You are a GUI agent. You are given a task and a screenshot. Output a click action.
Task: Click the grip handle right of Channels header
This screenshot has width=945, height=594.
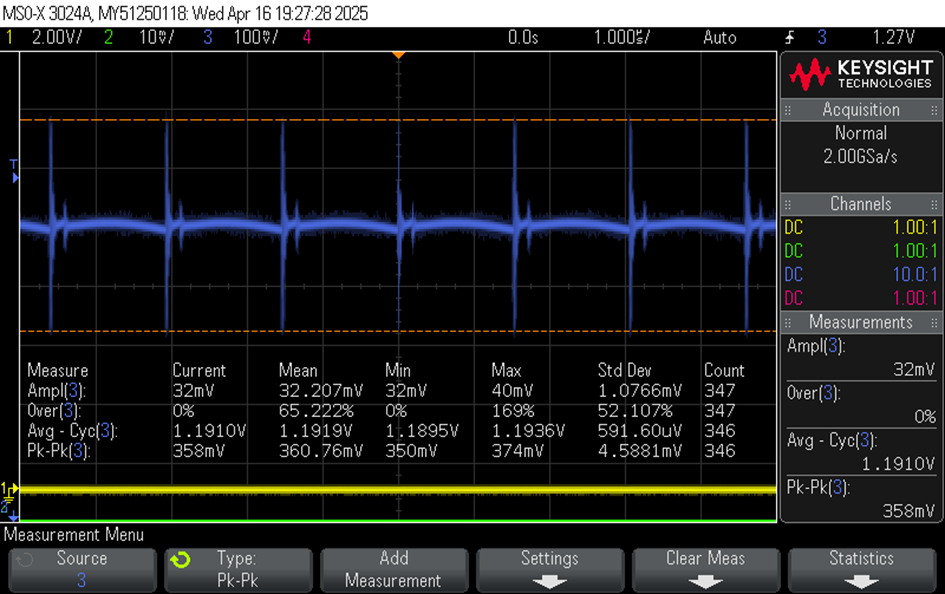click(x=935, y=204)
